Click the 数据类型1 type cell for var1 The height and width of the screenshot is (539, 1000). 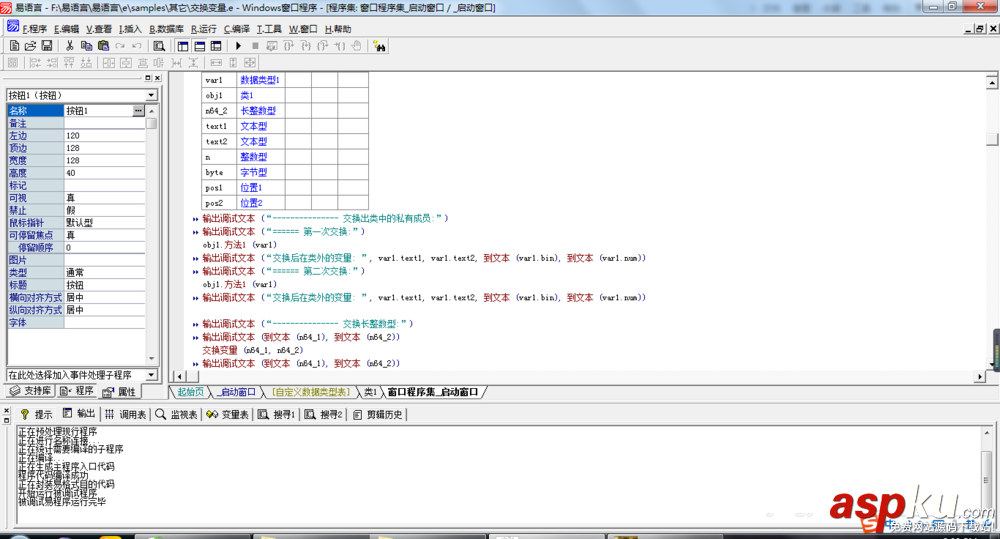(261, 80)
